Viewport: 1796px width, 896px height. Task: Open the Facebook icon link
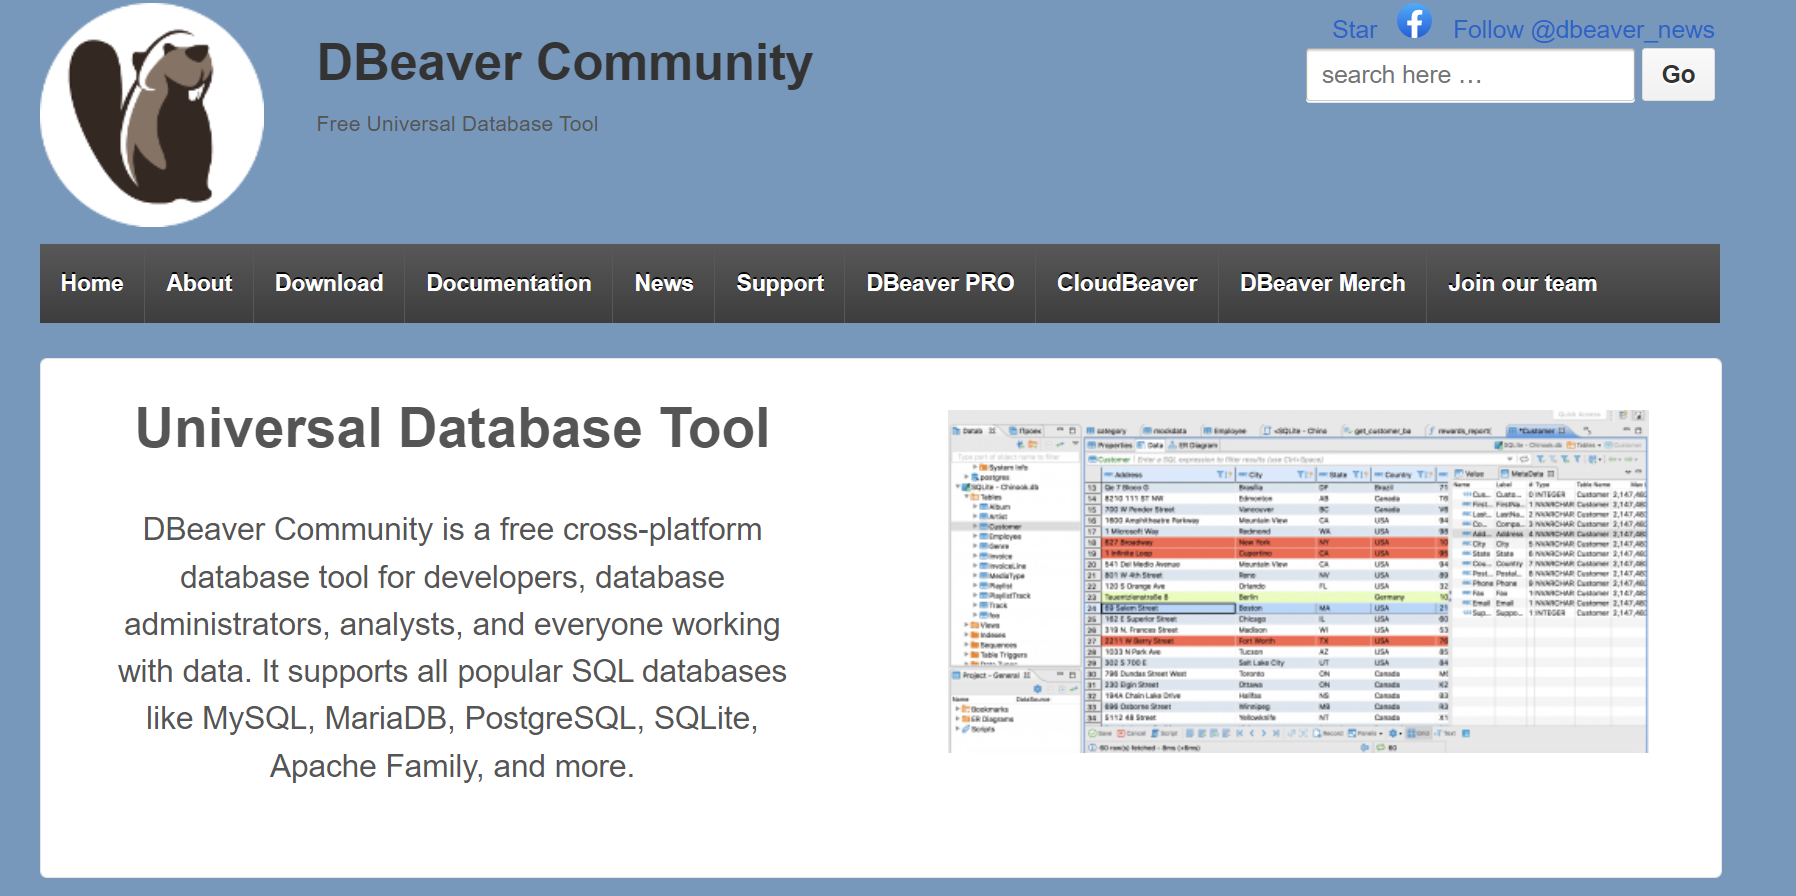1414,21
